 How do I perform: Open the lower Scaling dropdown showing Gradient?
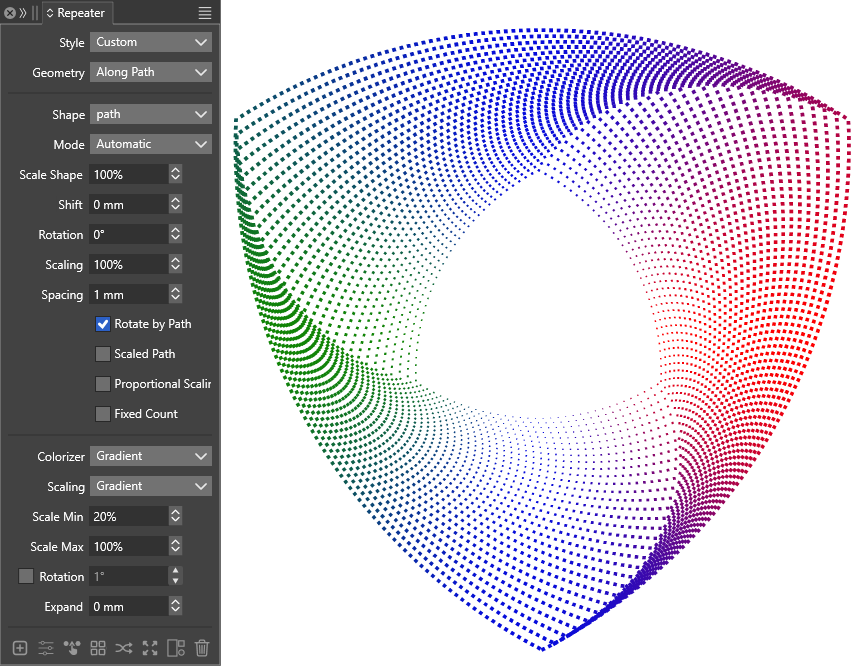tap(151, 486)
